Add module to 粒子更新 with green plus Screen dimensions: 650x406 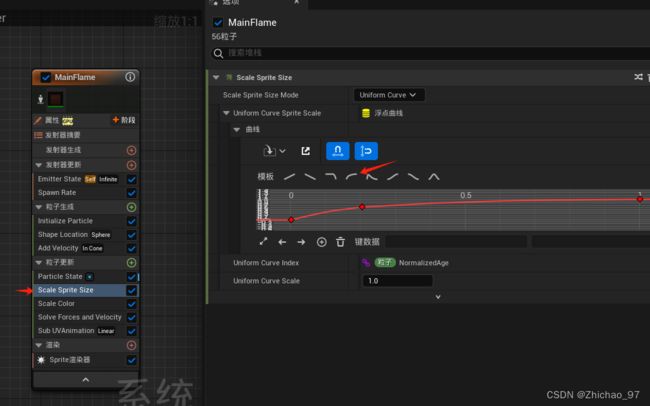coord(131,263)
